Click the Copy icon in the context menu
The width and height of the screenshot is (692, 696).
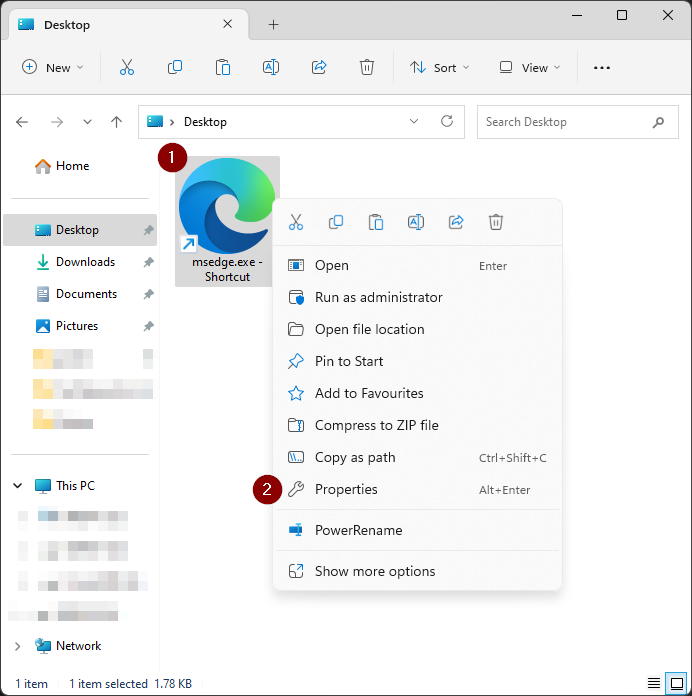(336, 222)
